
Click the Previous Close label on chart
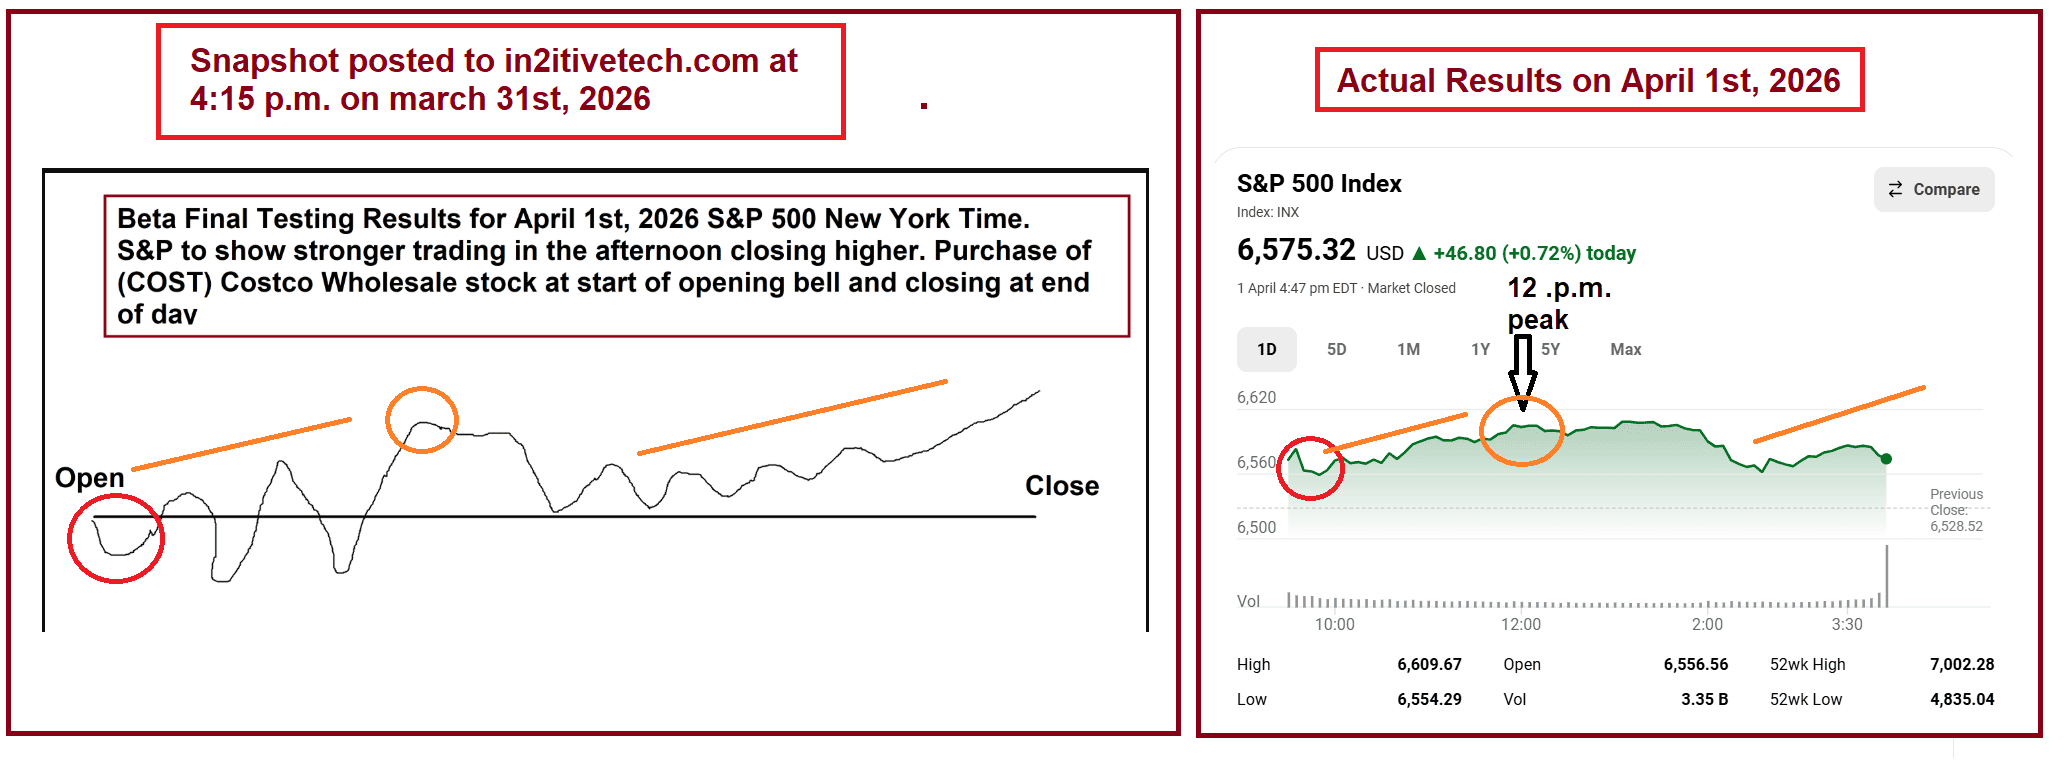1956,502
